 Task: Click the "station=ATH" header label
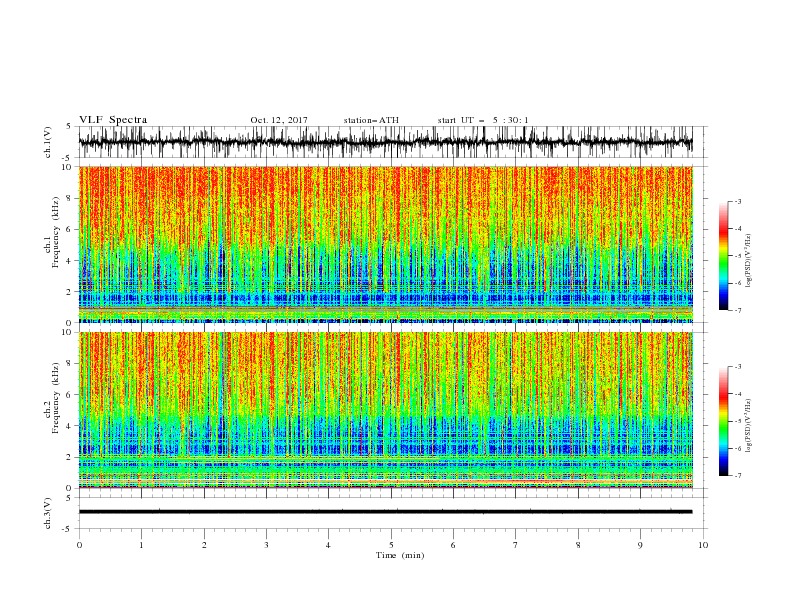coord(371,120)
